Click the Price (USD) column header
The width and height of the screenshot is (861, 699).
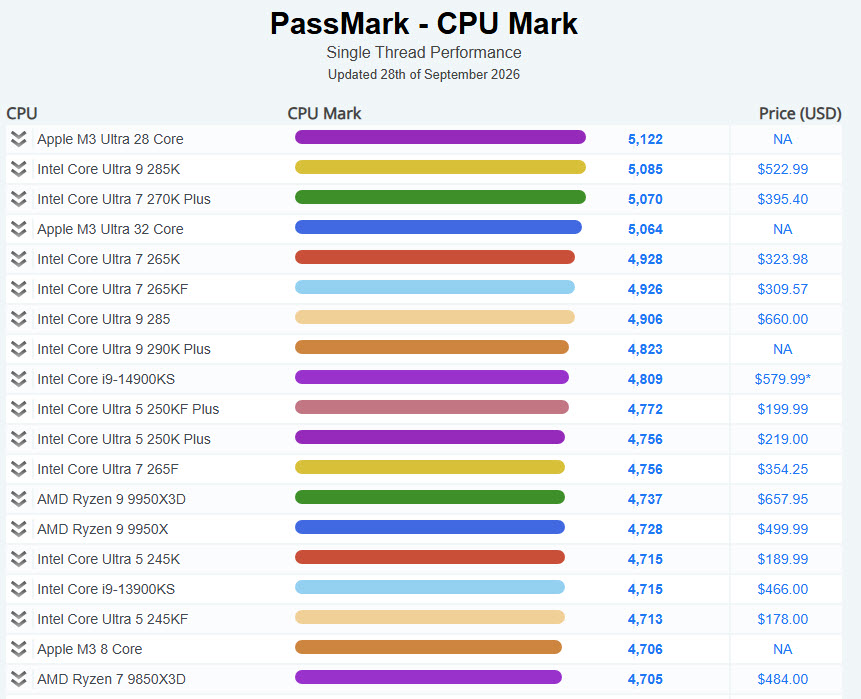tap(800, 114)
